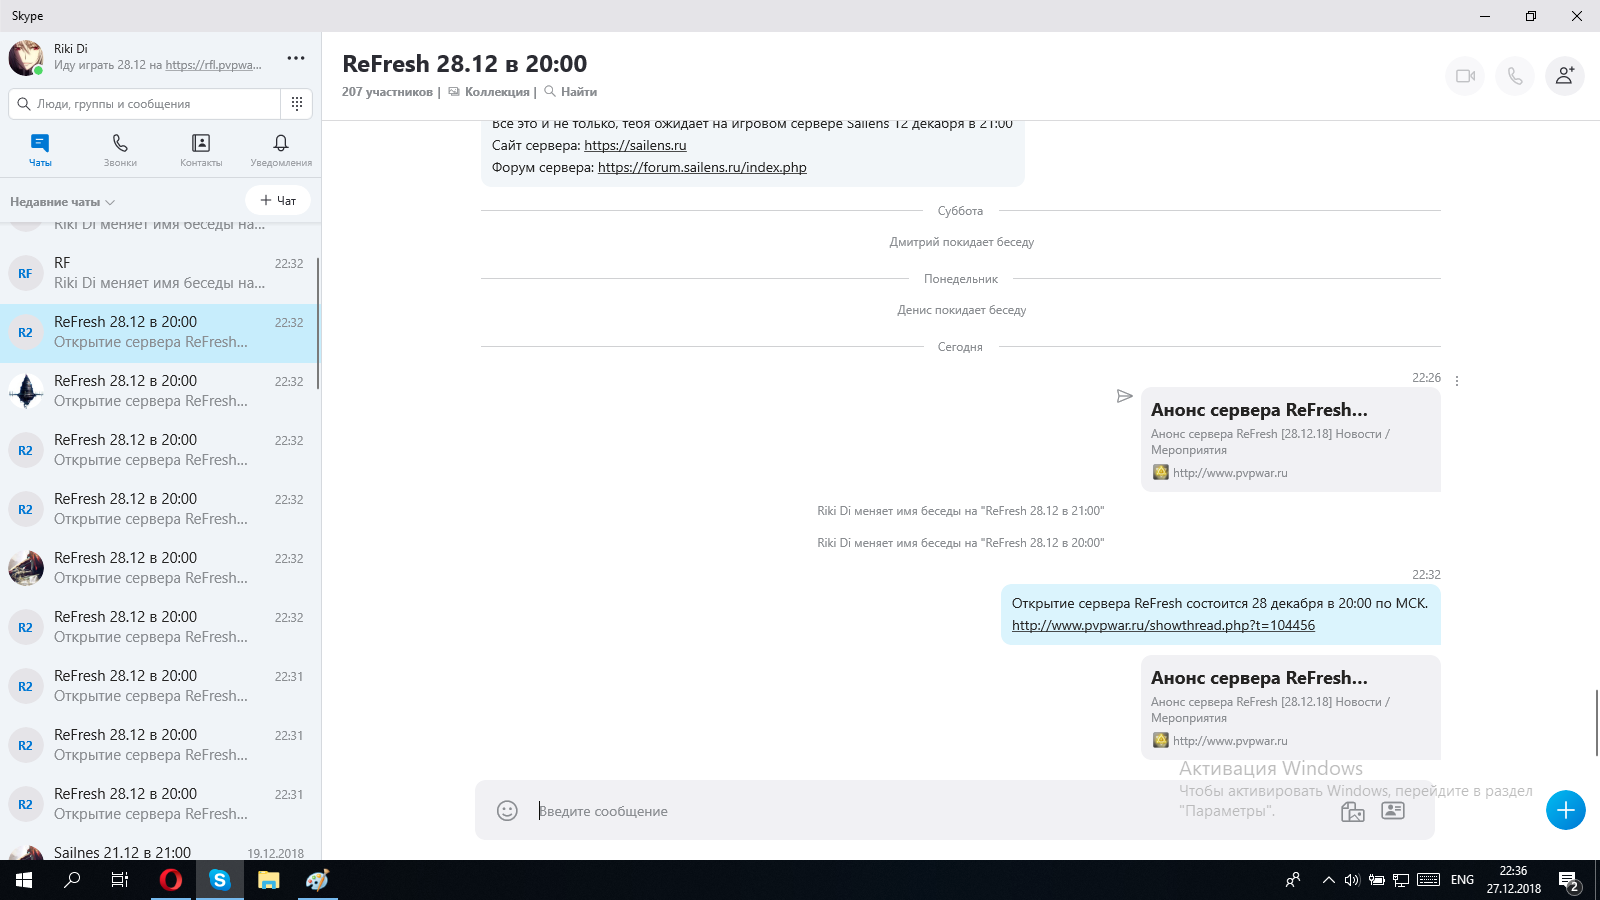1600x900 pixels.
Task: Show hidden tray icons chevron
Action: coord(1328,880)
